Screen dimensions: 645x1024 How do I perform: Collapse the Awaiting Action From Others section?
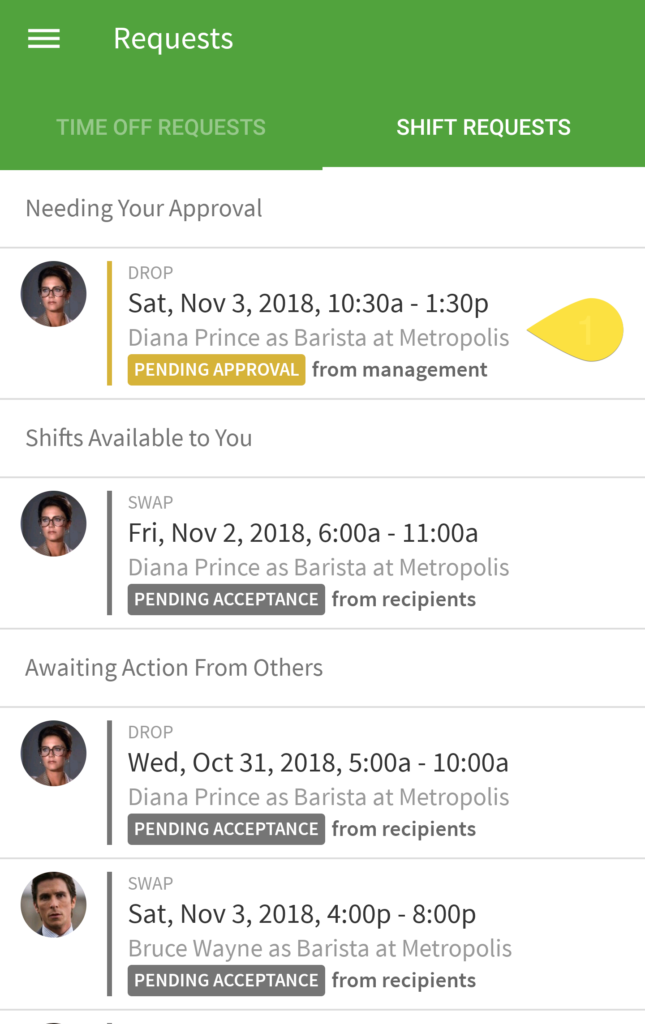pyautogui.click(x=172, y=668)
